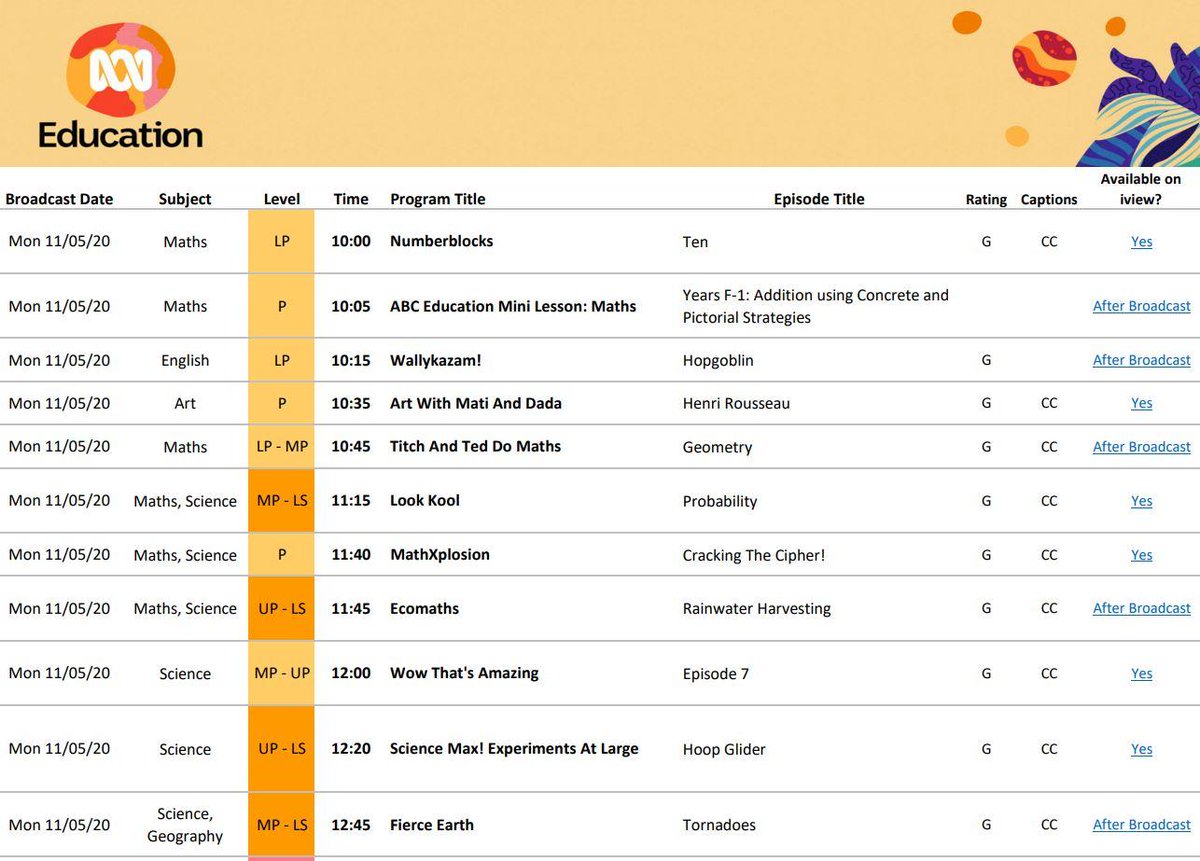Screen dimensions: 1200x861
Task: Click the Fierce Earth program title
Action: coord(432,825)
